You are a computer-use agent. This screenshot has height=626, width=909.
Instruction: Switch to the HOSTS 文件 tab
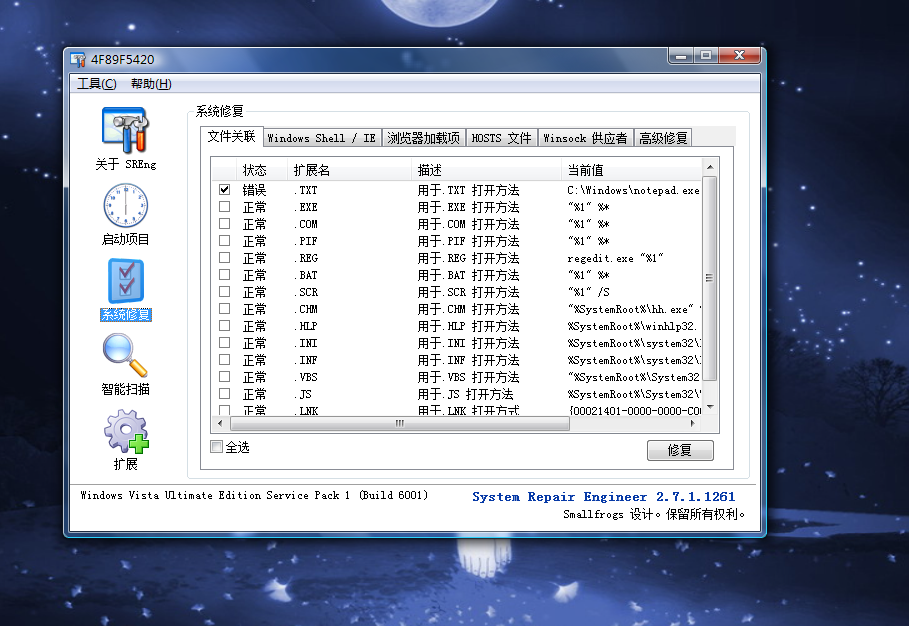click(x=501, y=138)
